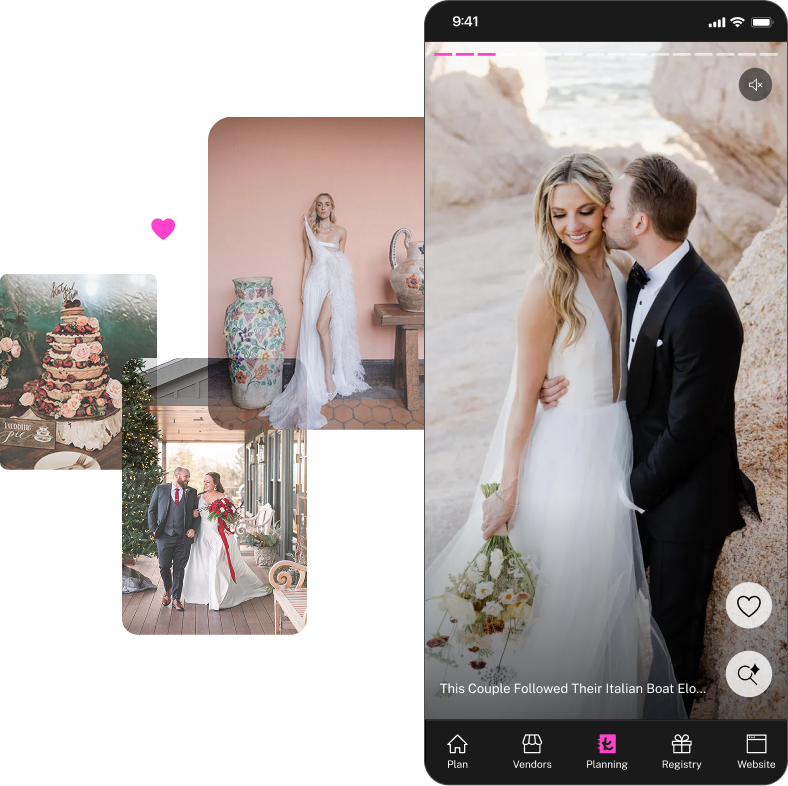The image size is (788, 786).
Task: Tap the Wi-Fi status icon
Action: tap(737, 22)
